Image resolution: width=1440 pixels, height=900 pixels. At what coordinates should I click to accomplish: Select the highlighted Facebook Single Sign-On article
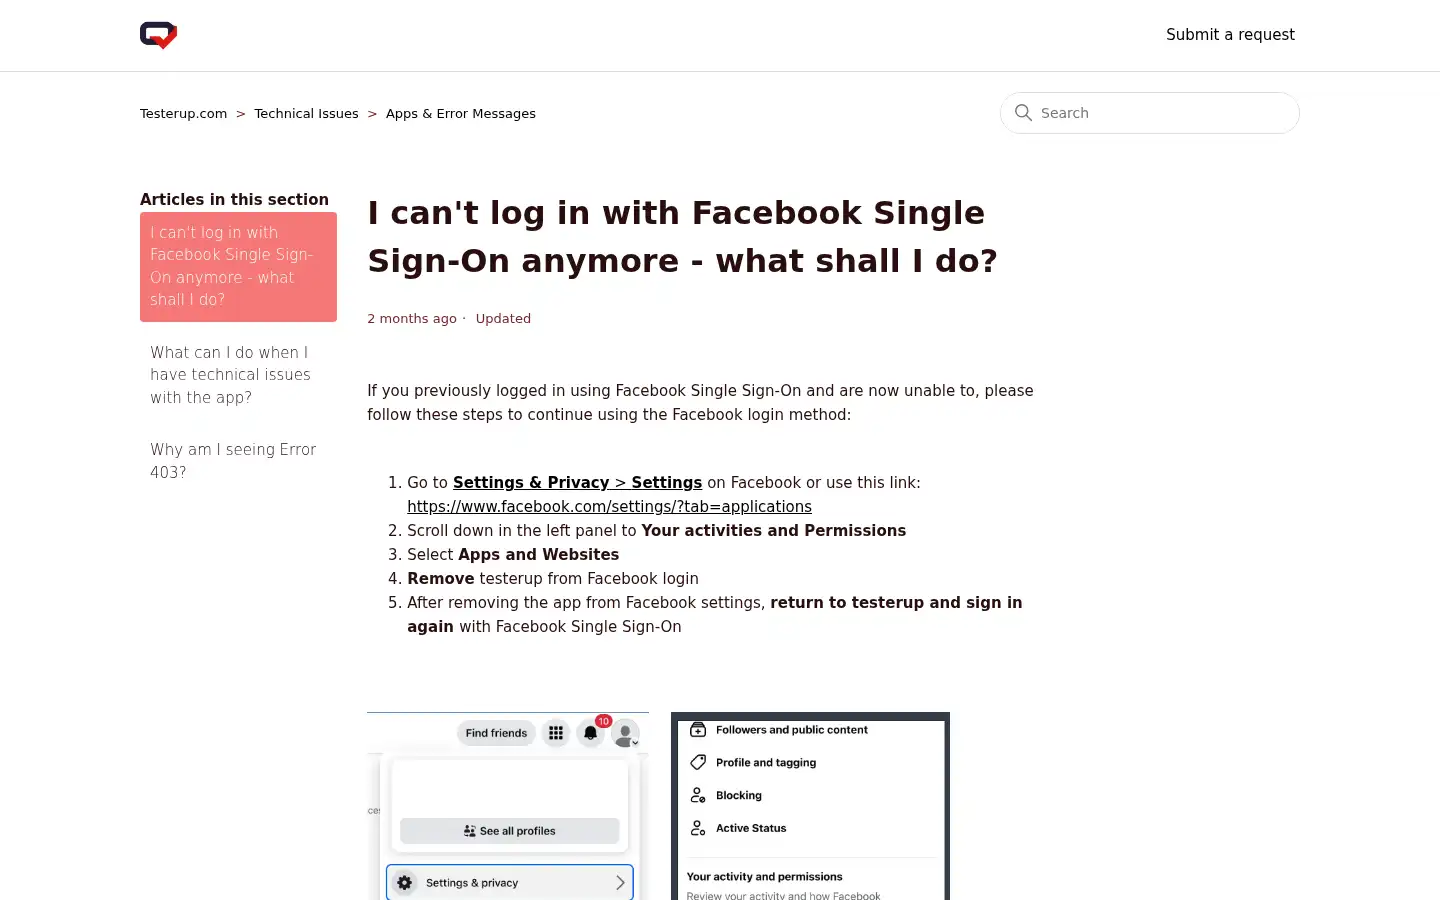tap(238, 267)
